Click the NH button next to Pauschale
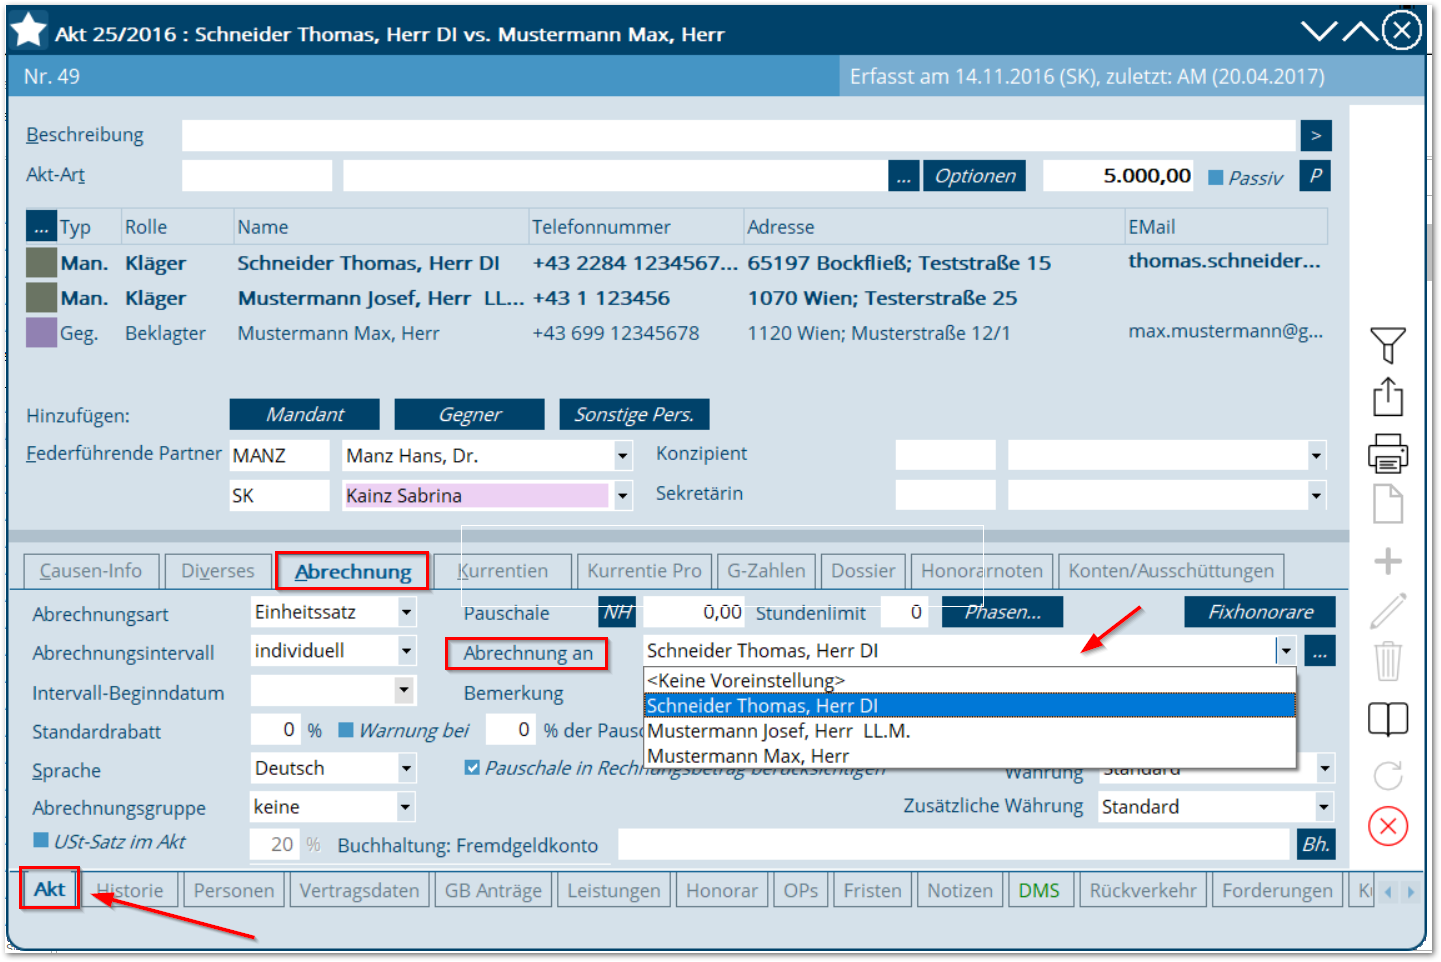 click(618, 612)
